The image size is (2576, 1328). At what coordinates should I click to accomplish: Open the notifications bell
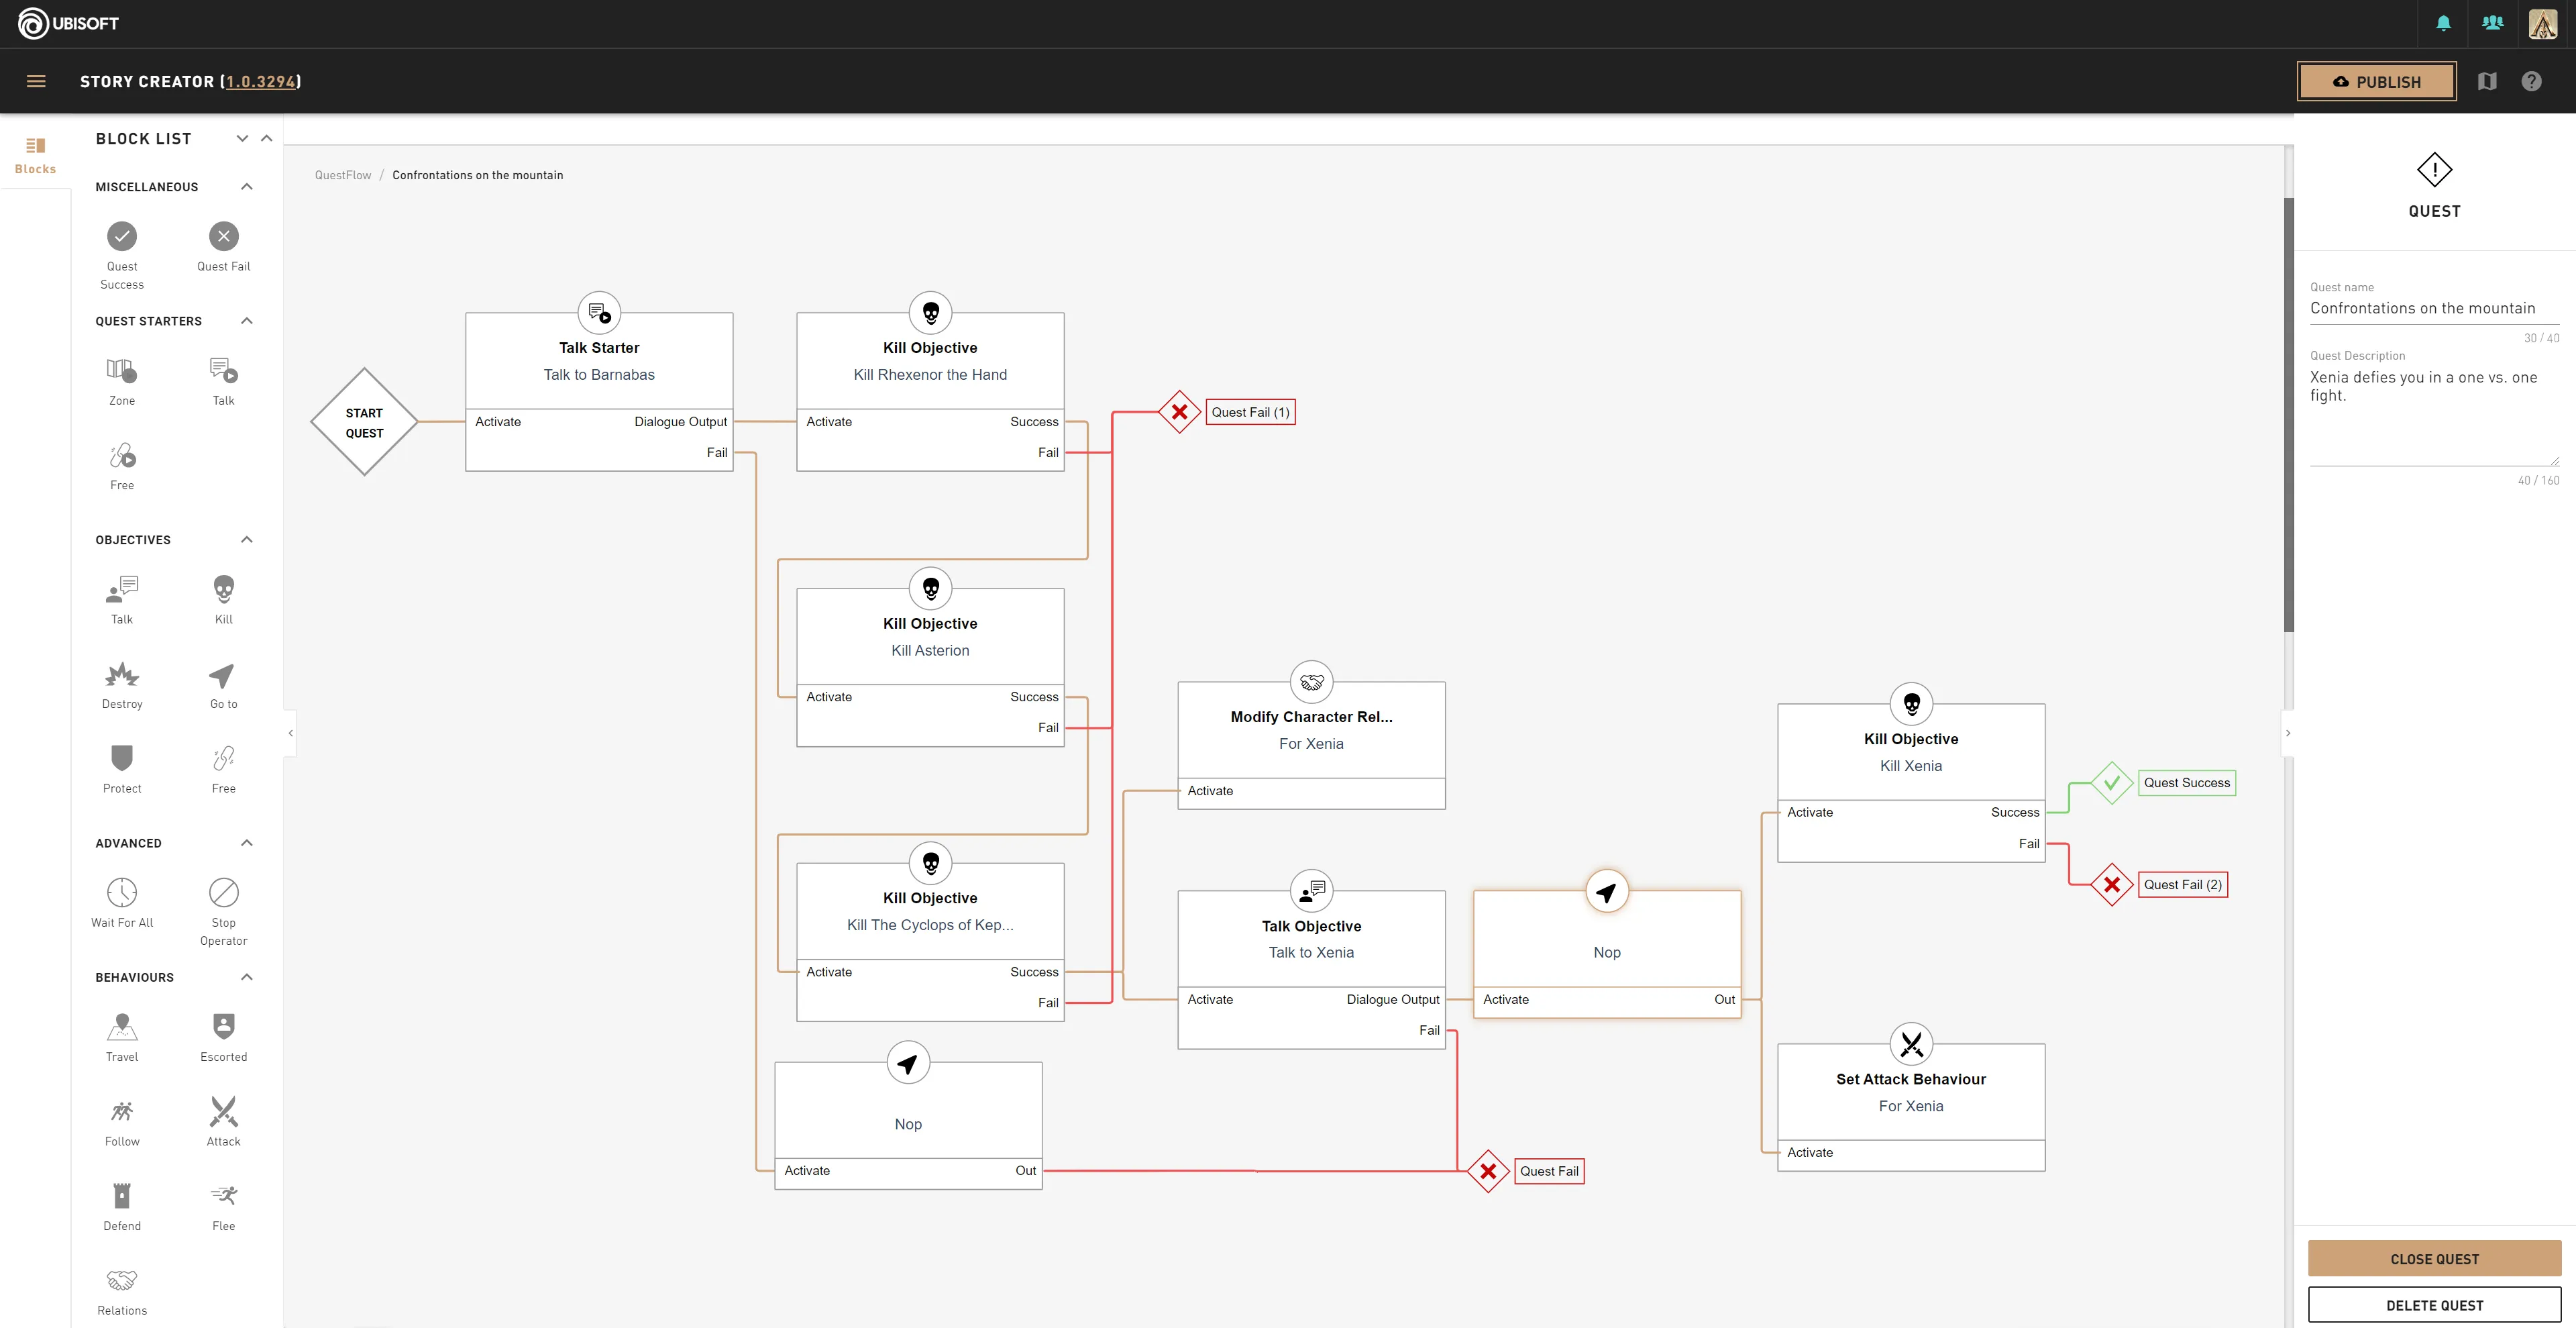tap(2443, 23)
